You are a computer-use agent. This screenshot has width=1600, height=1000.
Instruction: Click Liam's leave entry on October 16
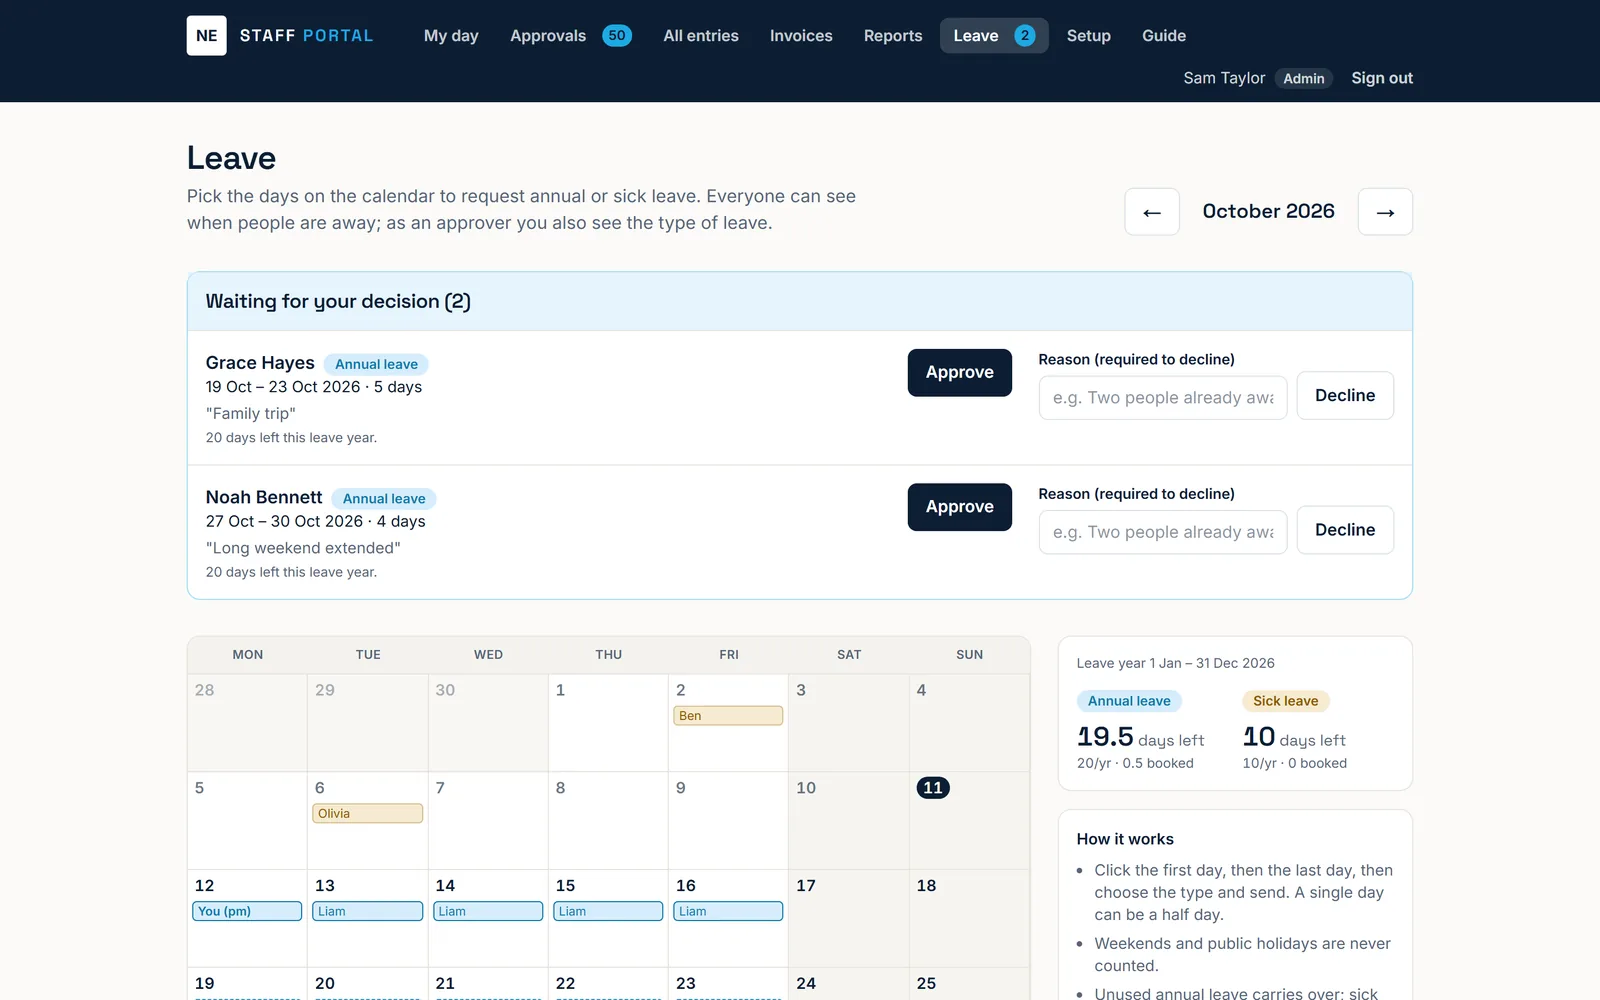728,911
